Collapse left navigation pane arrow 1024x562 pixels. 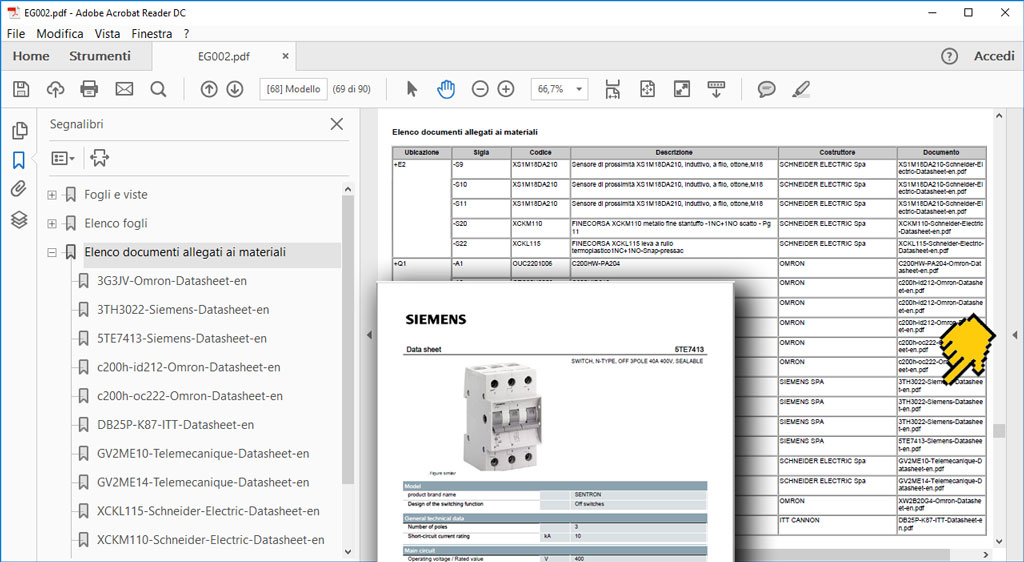click(x=369, y=335)
